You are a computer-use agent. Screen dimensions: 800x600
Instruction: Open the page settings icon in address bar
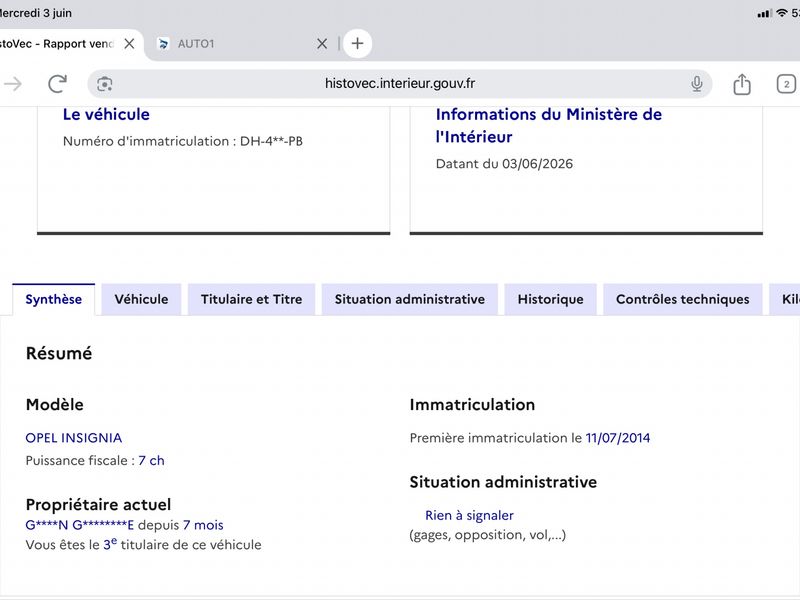tap(105, 84)
